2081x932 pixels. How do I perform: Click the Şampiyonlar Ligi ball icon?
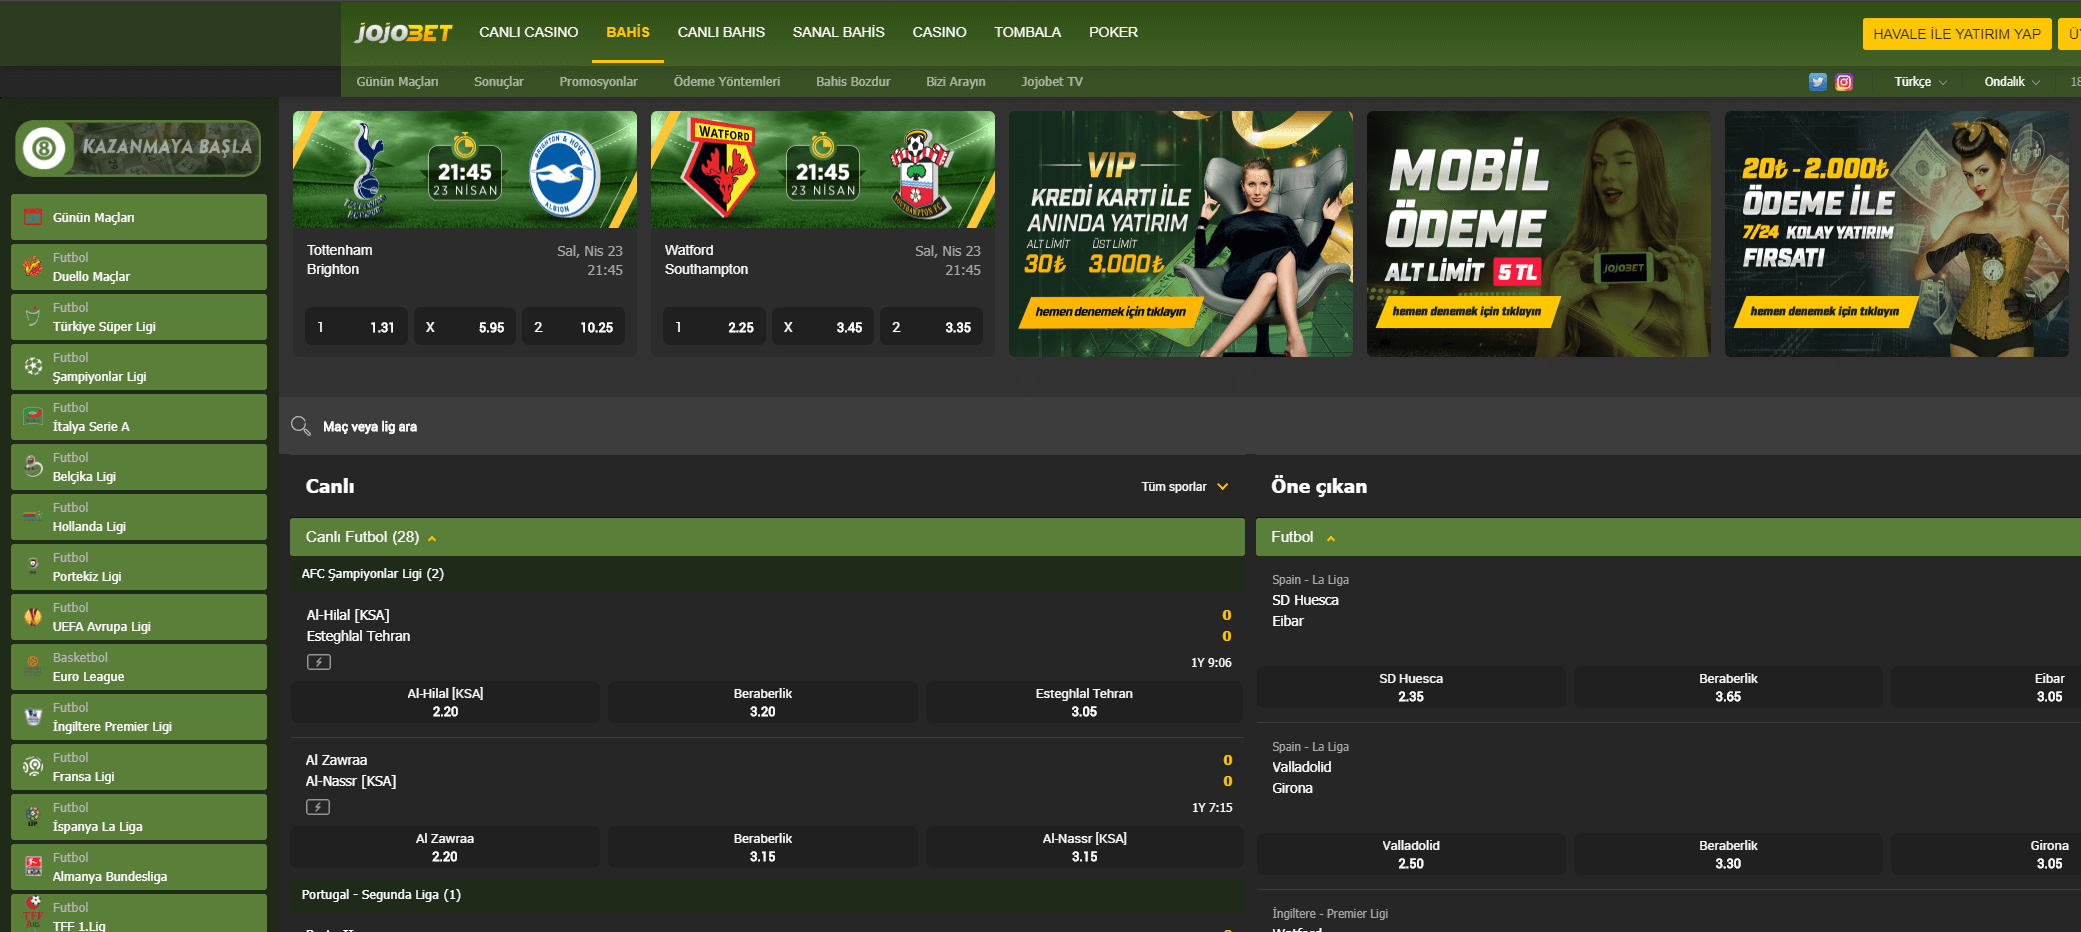[33, 366]
